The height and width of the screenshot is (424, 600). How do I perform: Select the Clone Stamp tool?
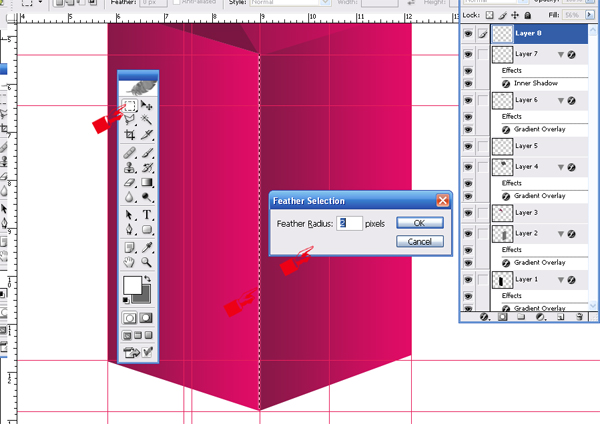click(130, 168)
